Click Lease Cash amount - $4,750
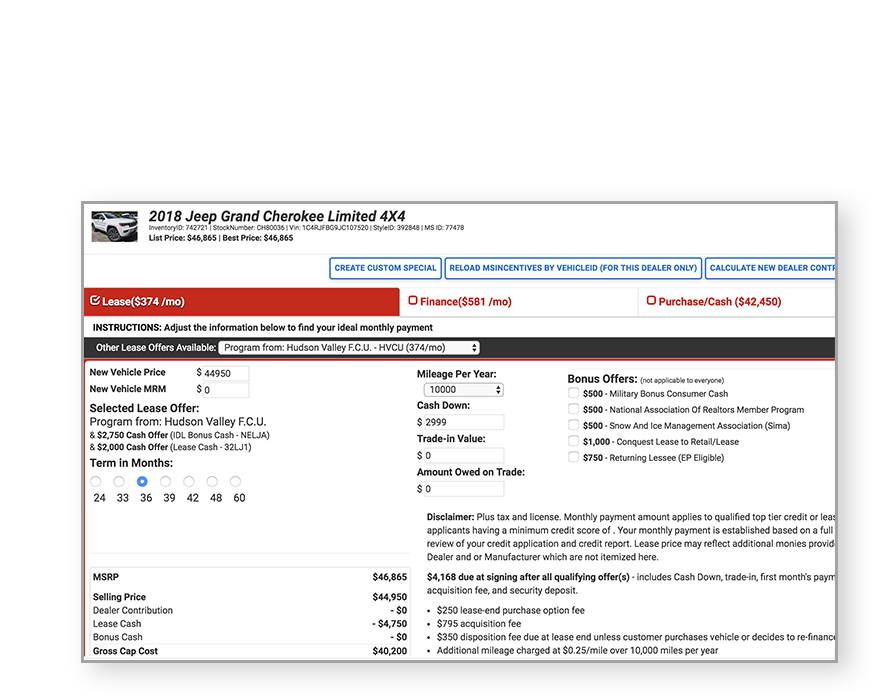 coord(390,624)
